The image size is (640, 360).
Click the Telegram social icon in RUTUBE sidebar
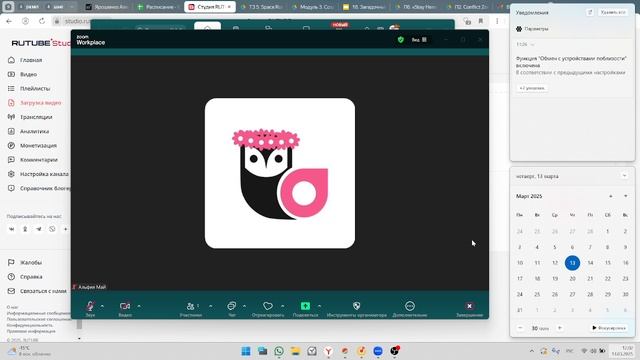(39, 229)
